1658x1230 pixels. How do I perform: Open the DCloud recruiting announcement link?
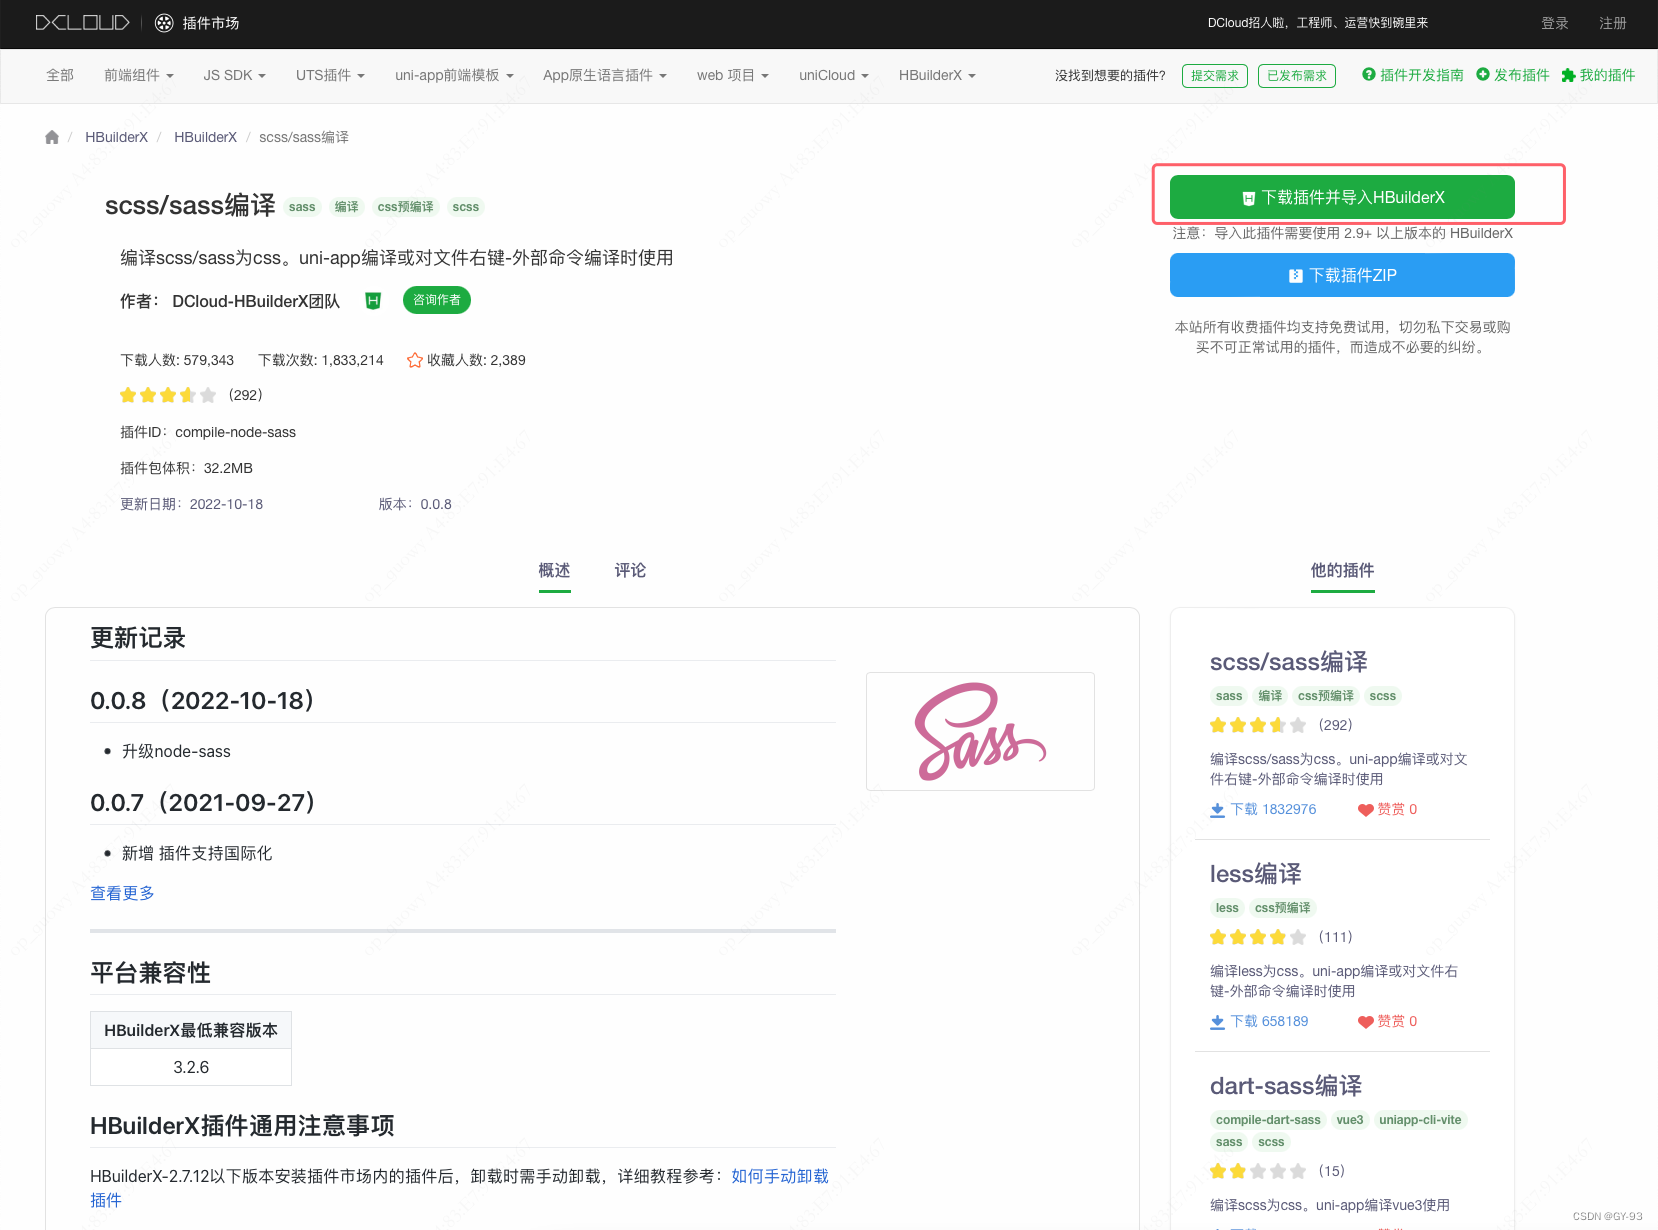pos(1318,23)
